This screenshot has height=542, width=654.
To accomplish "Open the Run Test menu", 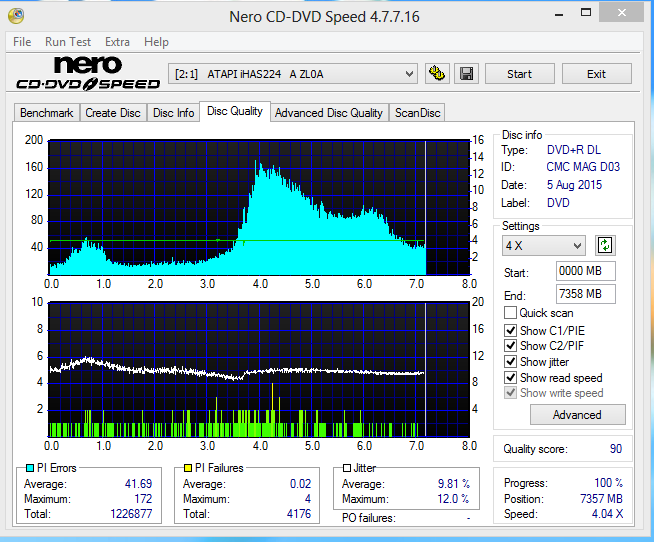I will pos(68,42).
